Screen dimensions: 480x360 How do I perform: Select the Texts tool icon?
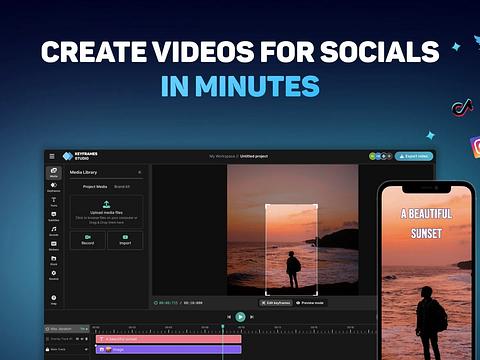tap(54, 202)
